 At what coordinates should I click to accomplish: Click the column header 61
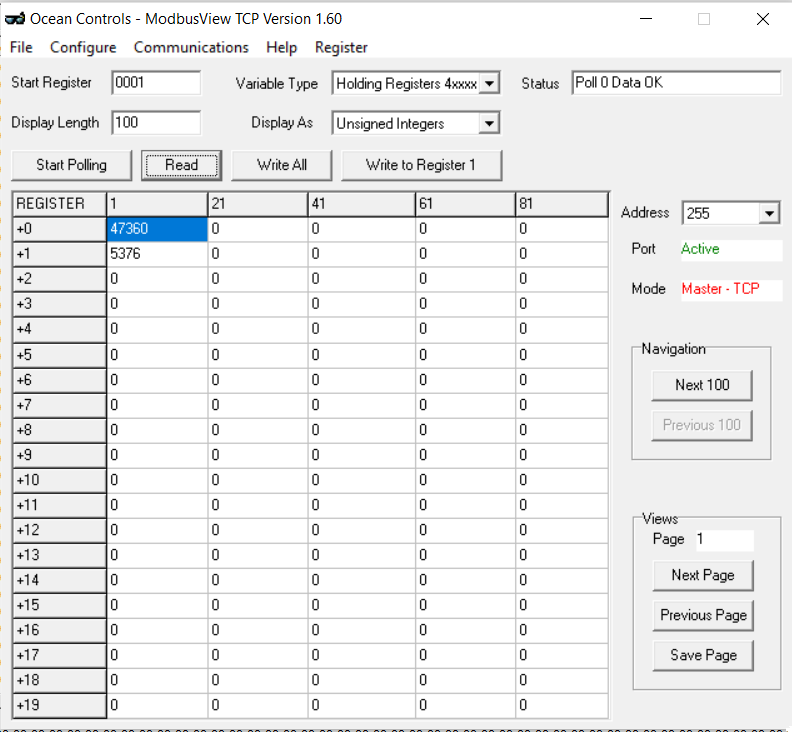click(x=465, y=204)
